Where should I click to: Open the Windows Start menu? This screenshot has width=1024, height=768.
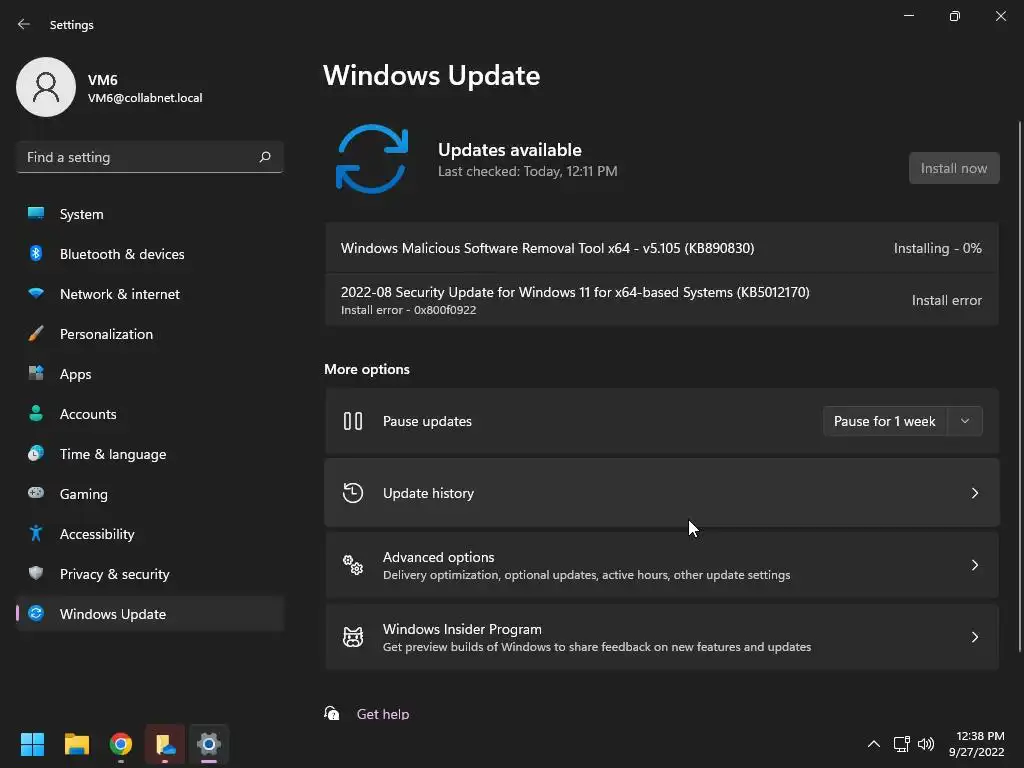point(32,744)
